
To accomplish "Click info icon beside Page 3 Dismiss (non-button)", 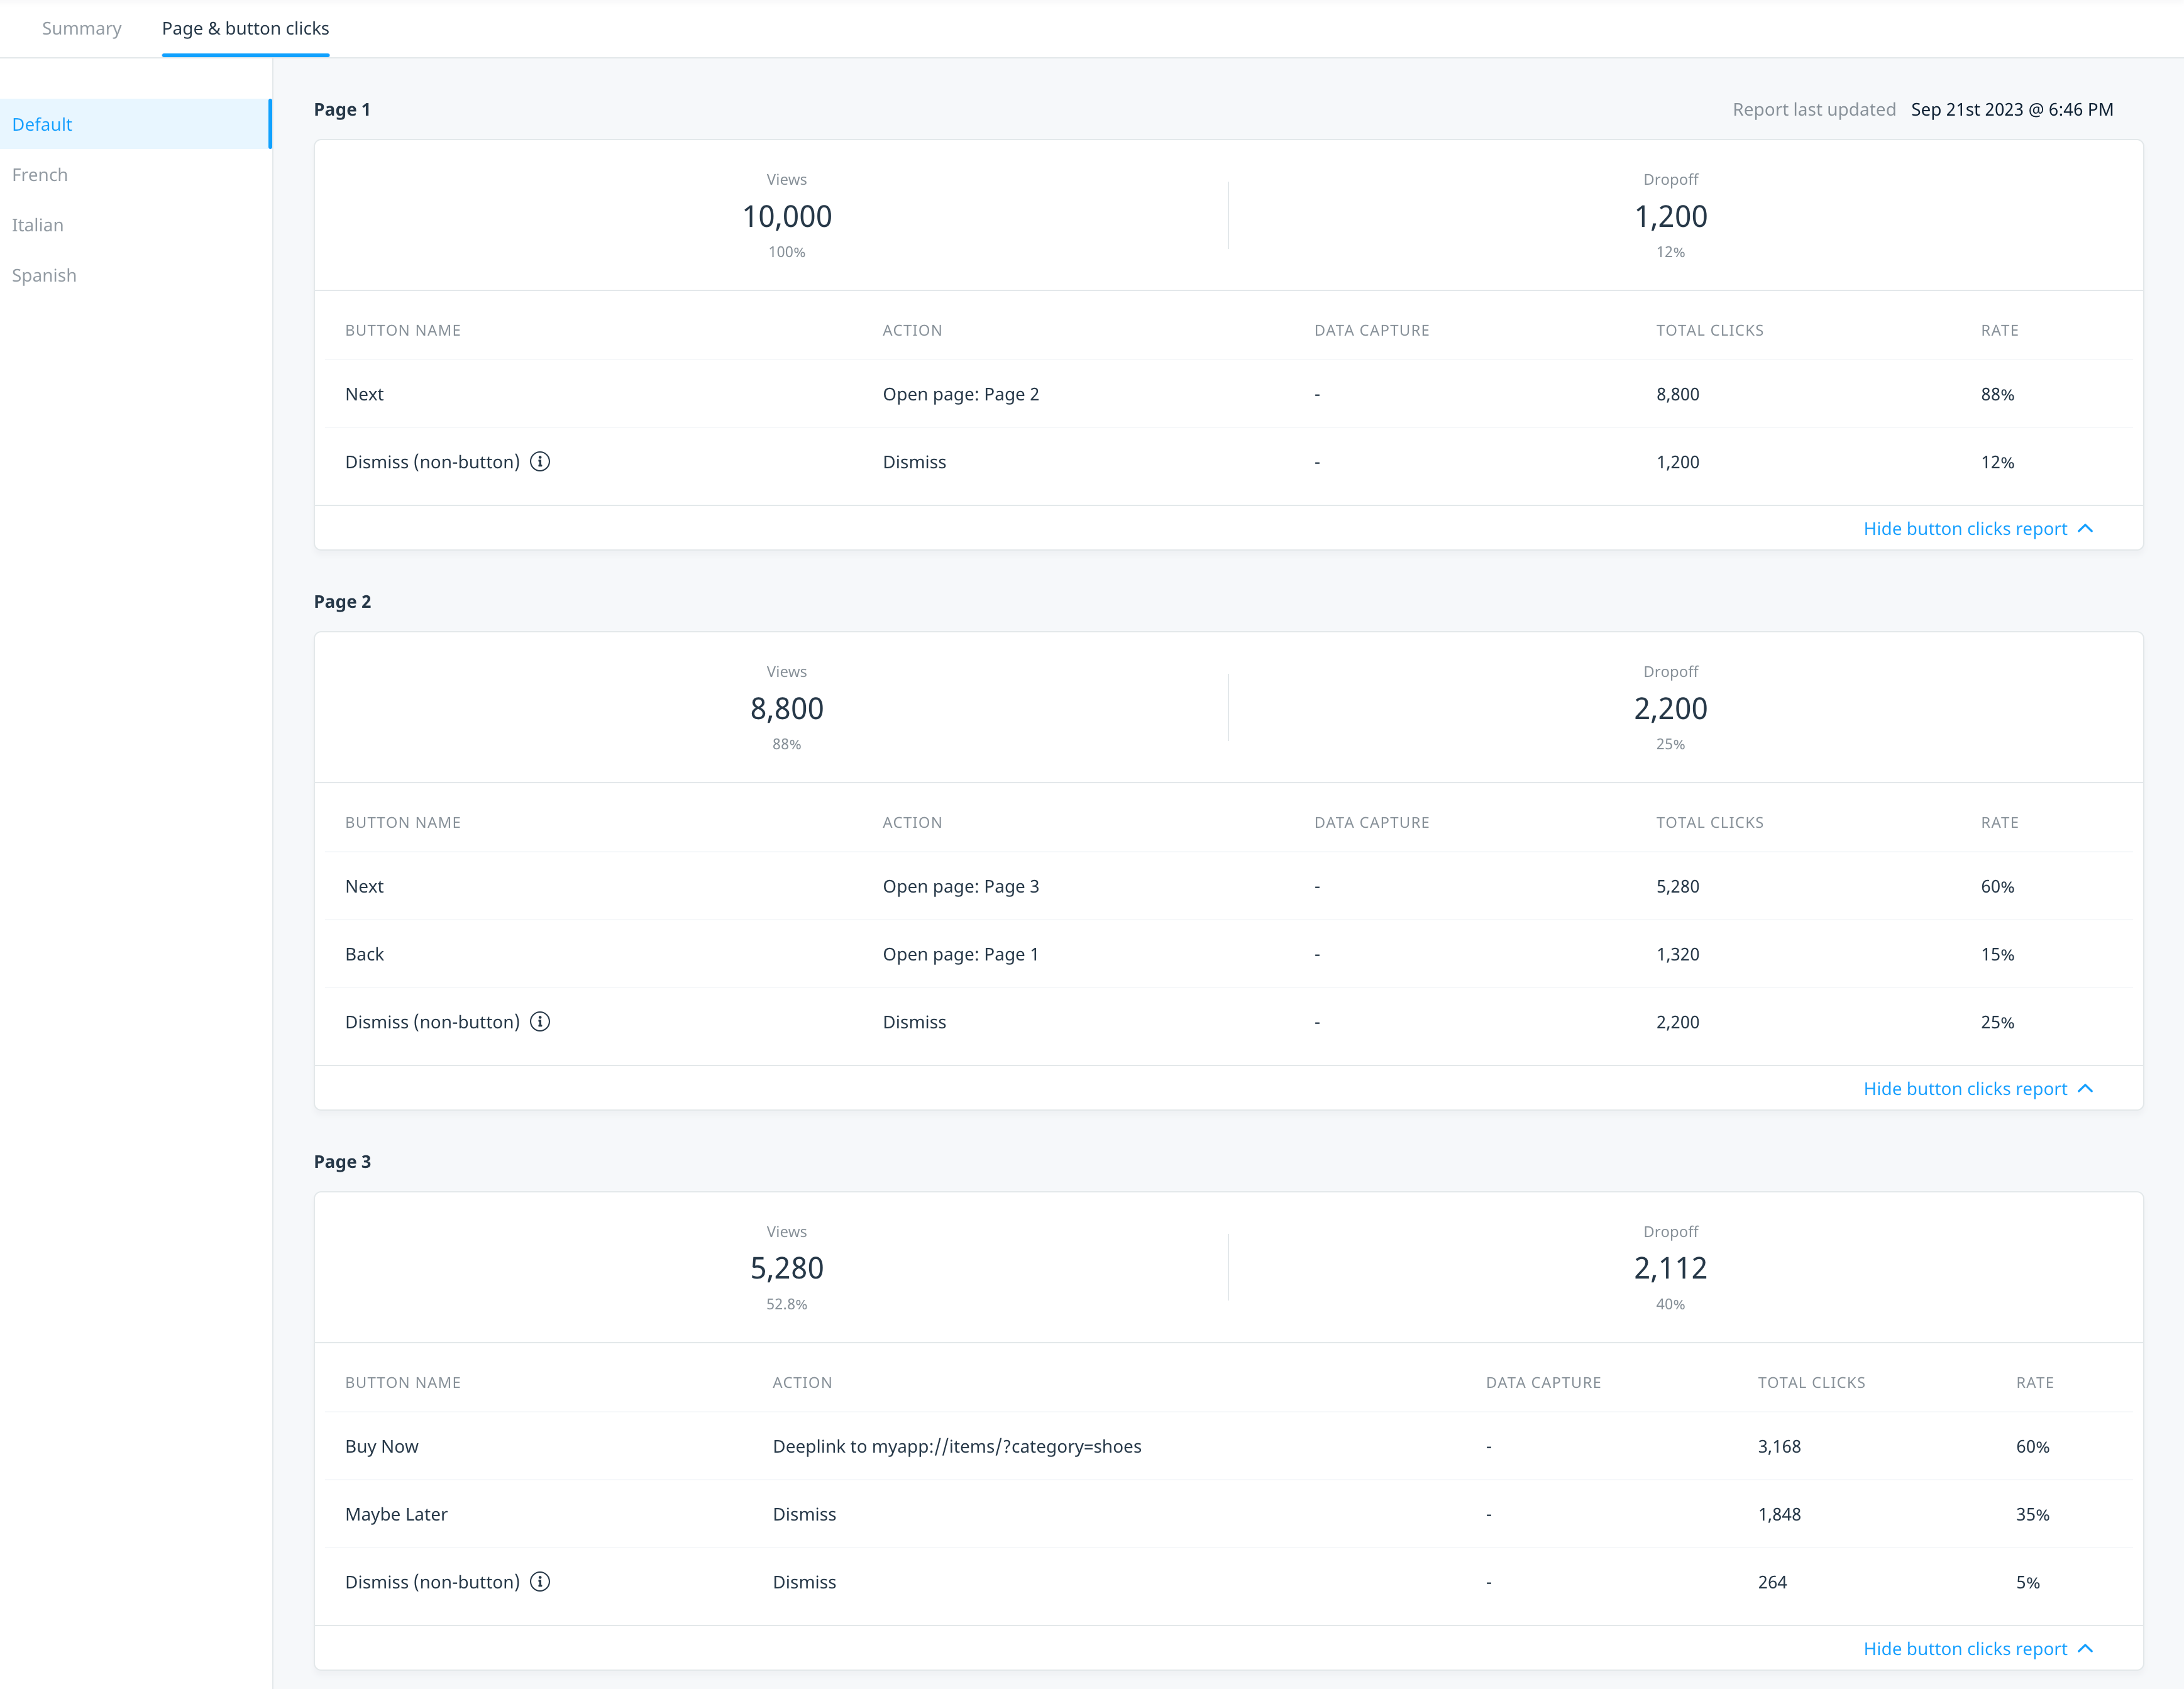I will click(x=540, y=1581).
